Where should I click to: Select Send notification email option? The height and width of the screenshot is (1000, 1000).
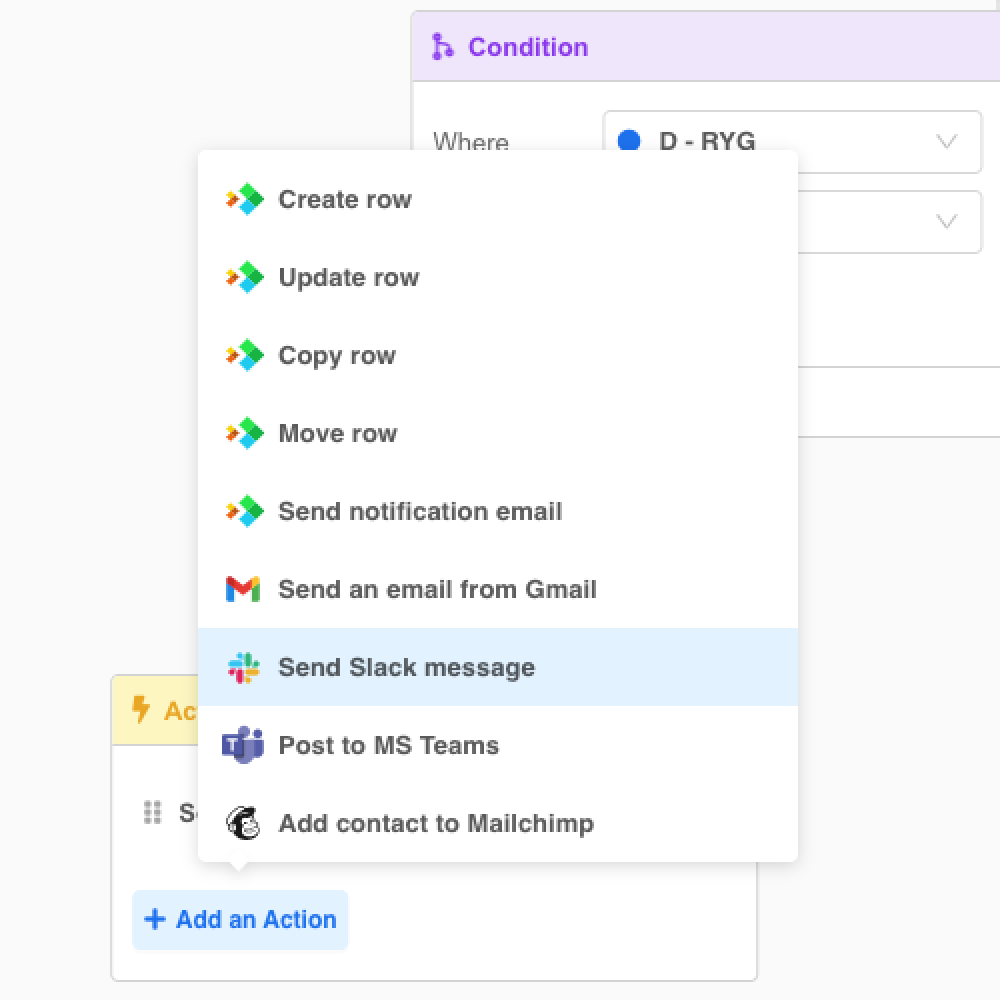coord(420,511)
